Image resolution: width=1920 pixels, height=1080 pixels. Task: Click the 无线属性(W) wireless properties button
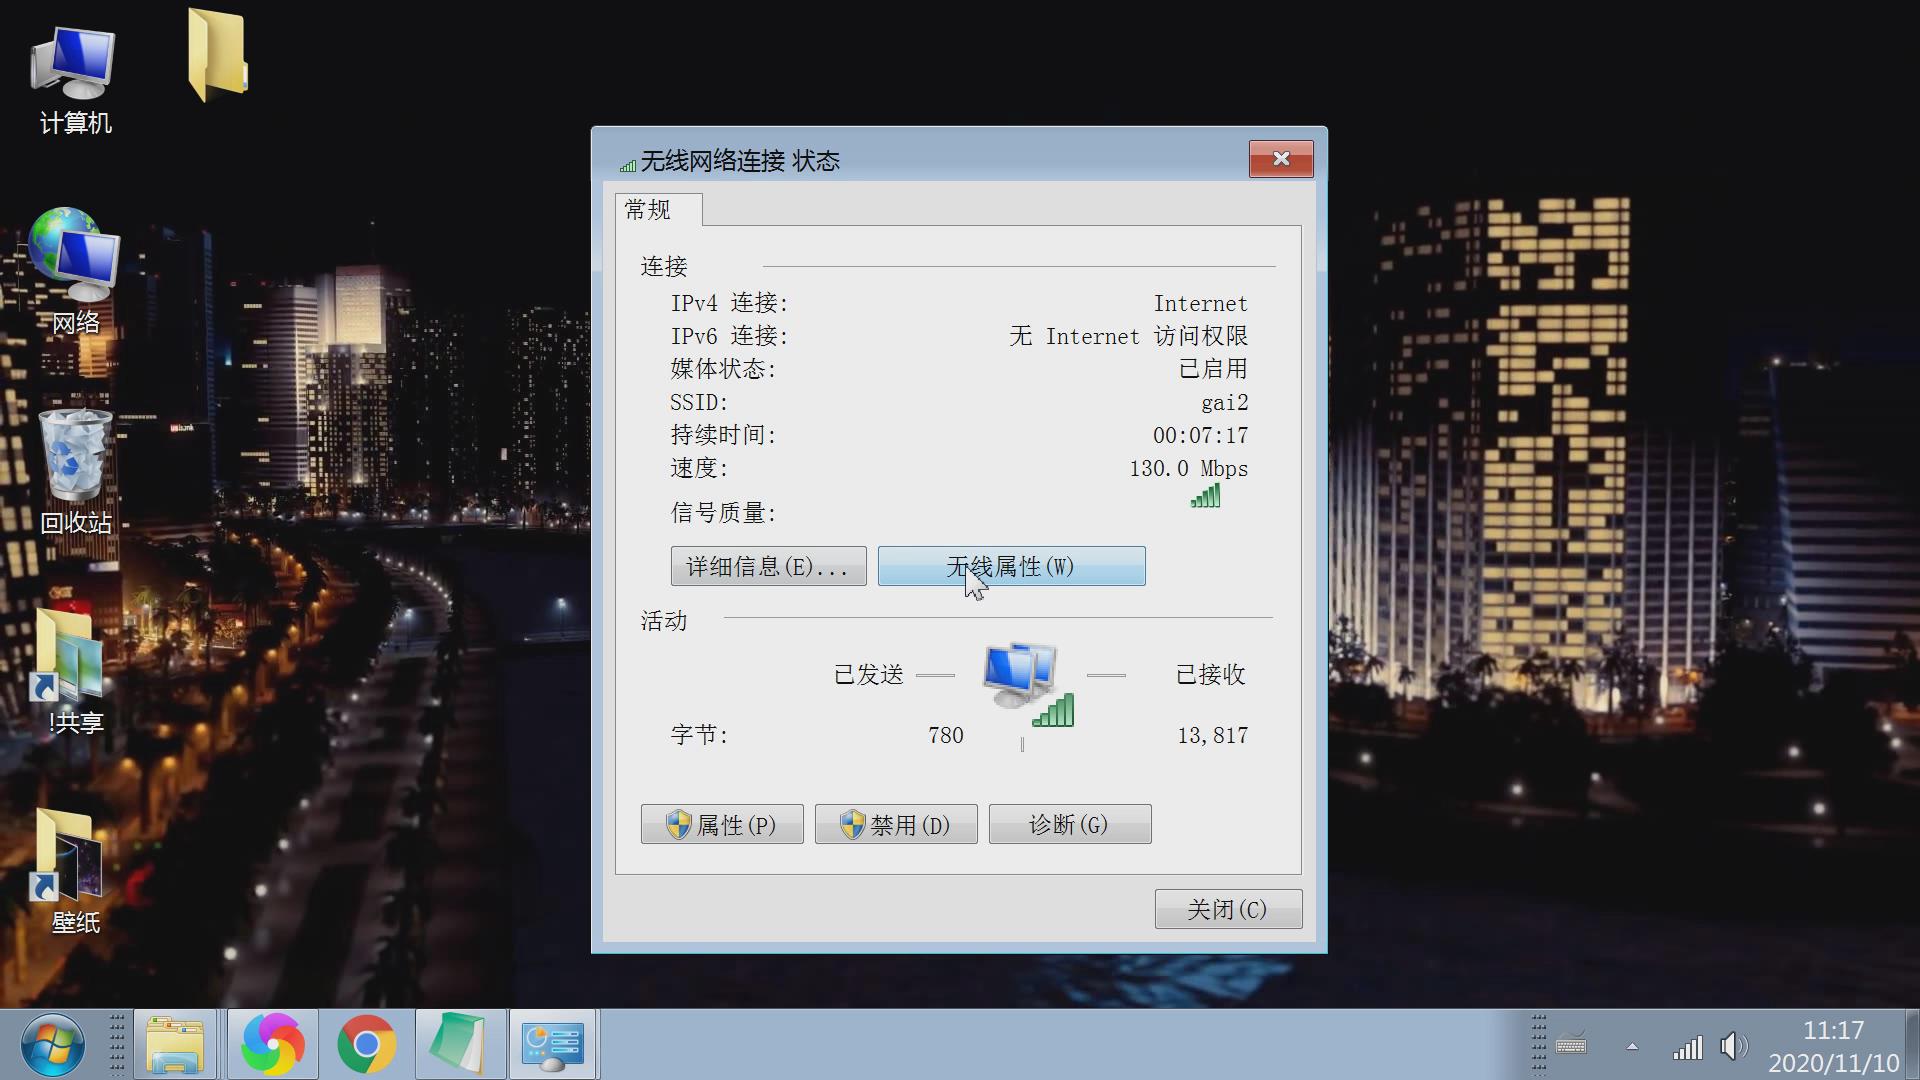(x=1010, y=566)
